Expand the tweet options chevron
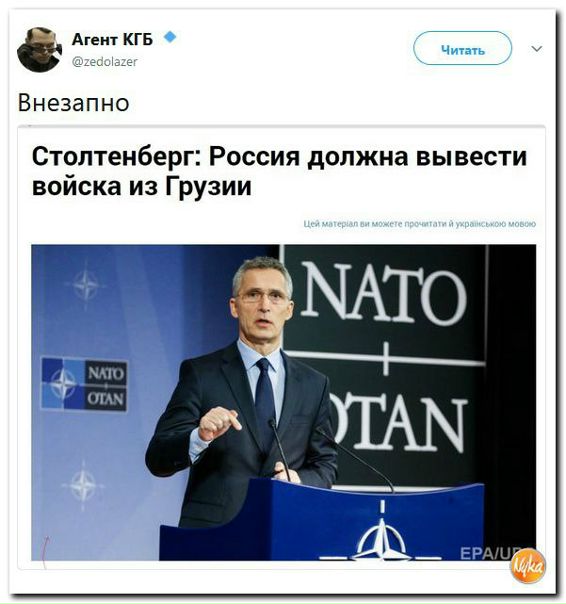Image resolution: width=566 pixels, height=604 pixels. 537,49
